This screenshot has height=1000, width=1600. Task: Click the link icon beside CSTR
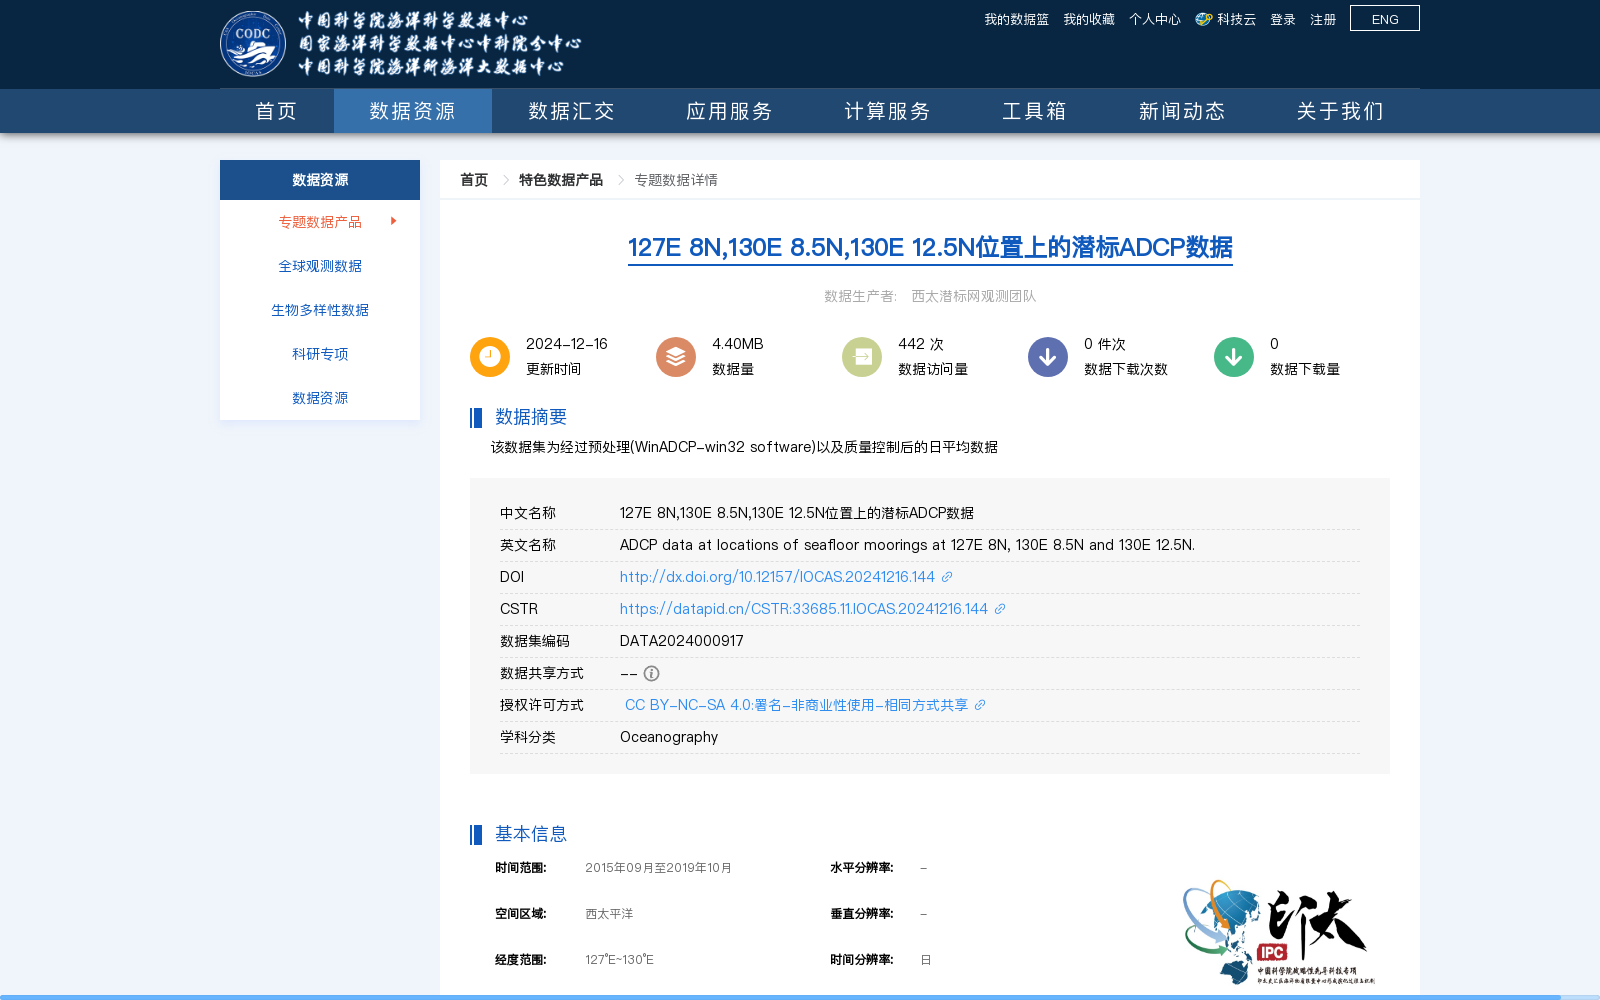point(1000,609)
